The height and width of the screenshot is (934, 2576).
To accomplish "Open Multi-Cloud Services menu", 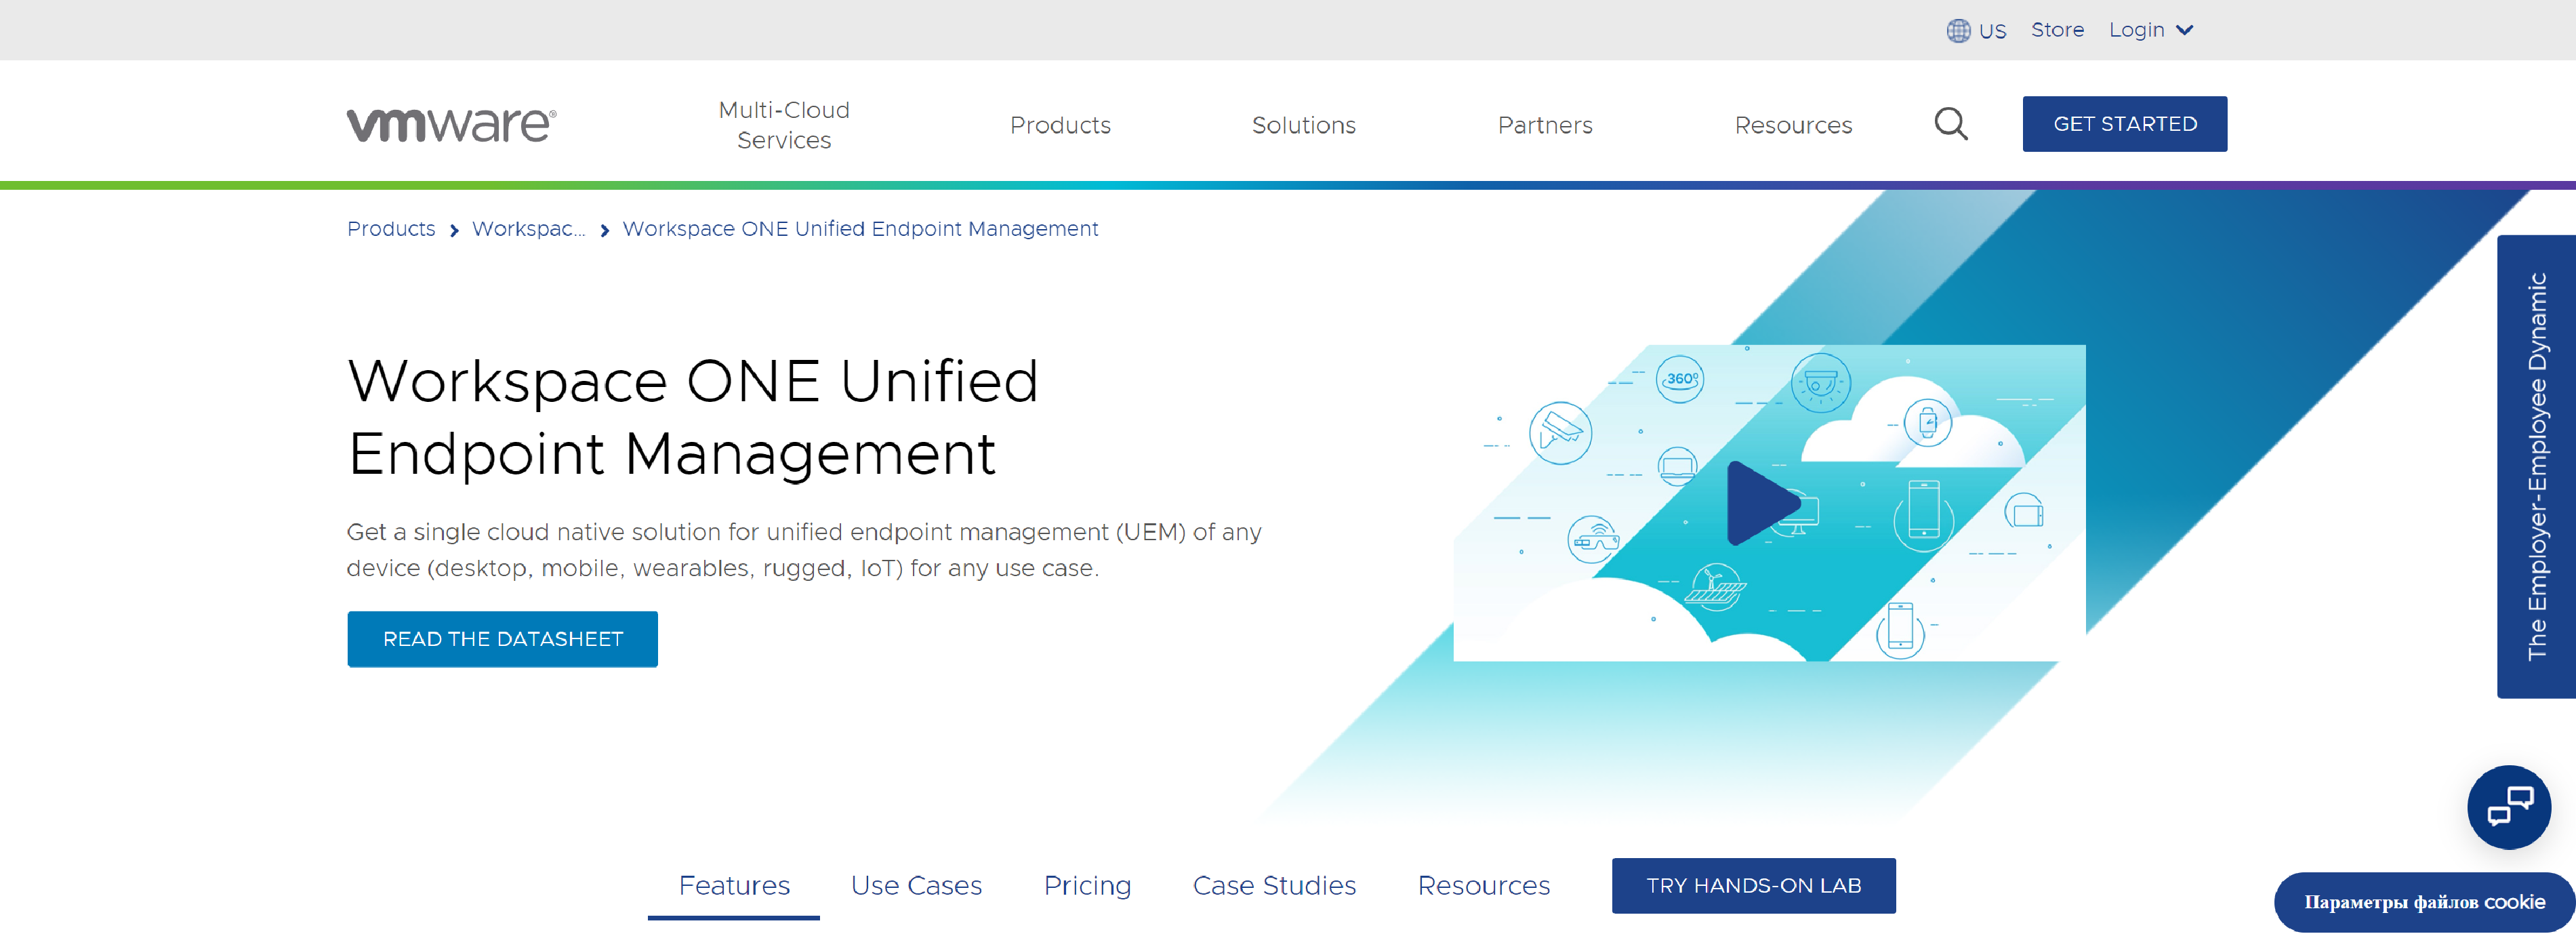I will [x=784, y=125].
